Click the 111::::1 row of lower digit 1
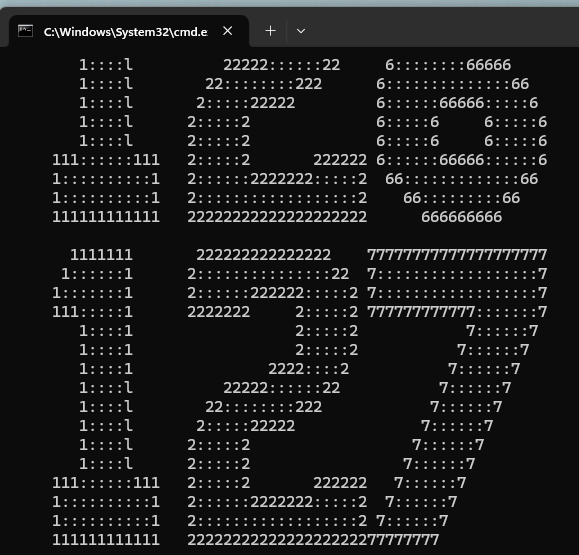This screenshot has width=579, height=555. coord(92,312)
